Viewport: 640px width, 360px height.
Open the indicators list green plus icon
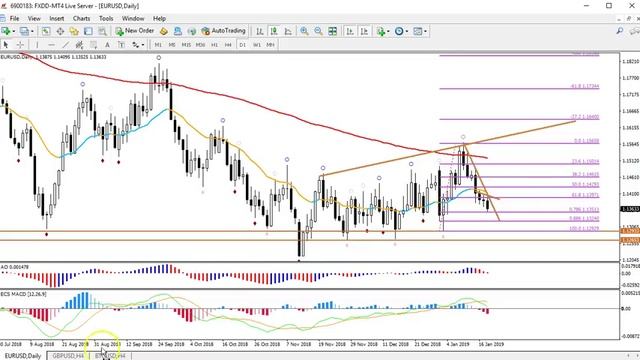381,31
